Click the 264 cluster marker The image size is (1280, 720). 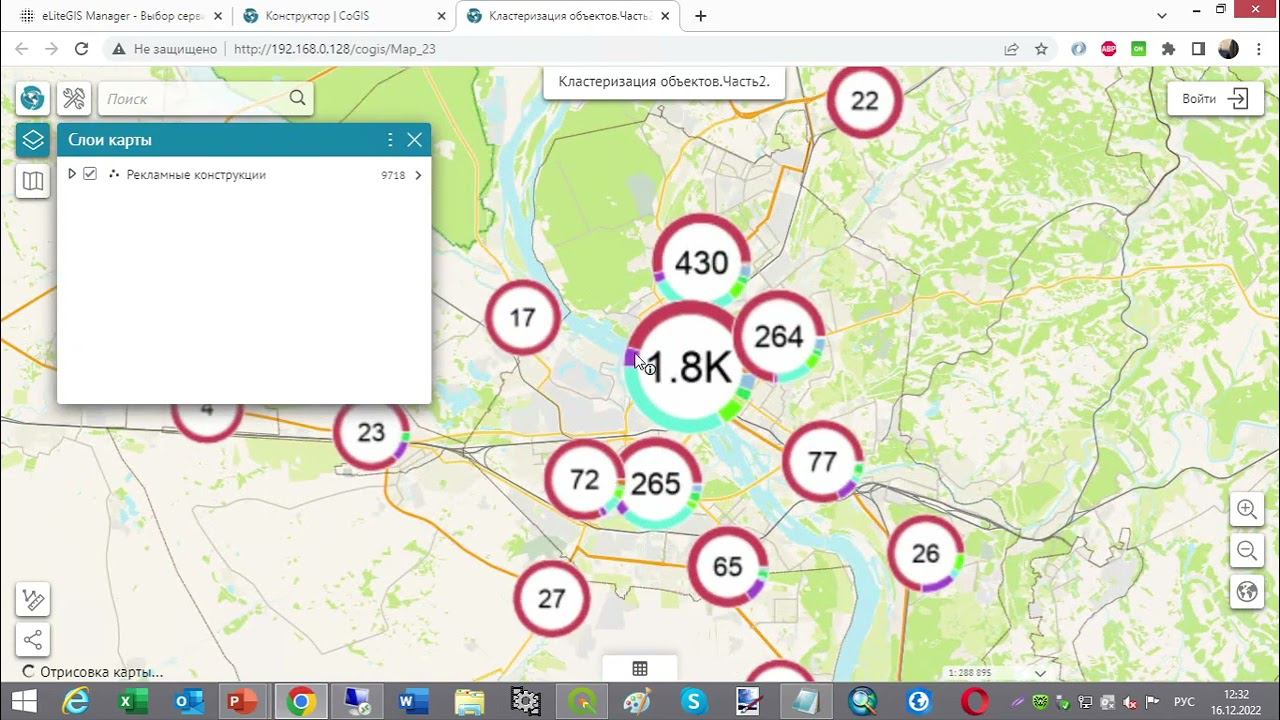coord(779,337)
